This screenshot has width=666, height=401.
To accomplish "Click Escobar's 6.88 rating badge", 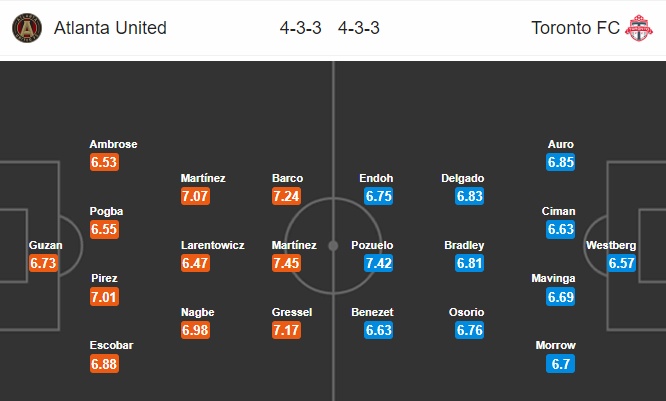I will tap(104, 364).
